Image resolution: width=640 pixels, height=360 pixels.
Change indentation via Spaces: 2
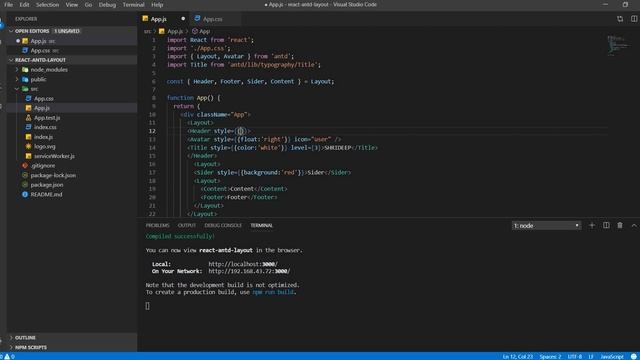(x=550, y=356)
